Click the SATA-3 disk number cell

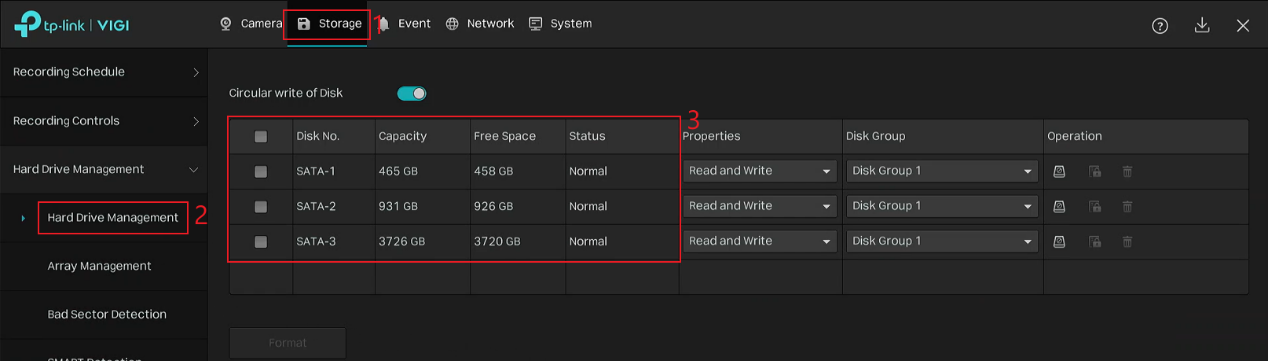(316, 241)
